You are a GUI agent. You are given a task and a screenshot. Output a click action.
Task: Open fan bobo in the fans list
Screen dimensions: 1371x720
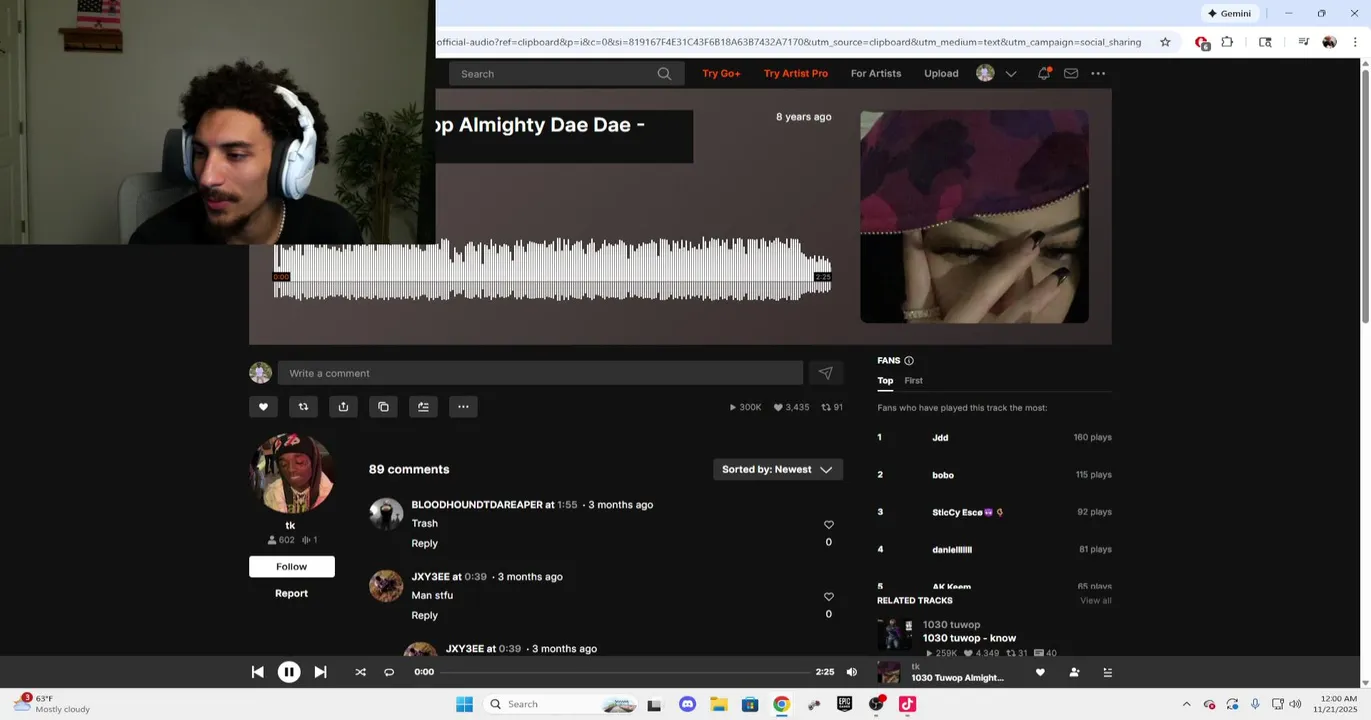click(x=942, y=475)
